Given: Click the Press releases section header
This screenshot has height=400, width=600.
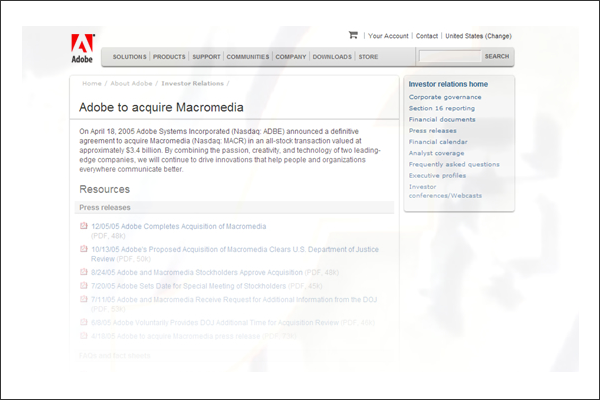Looking at the screenshot, I should tap(234, 207).
